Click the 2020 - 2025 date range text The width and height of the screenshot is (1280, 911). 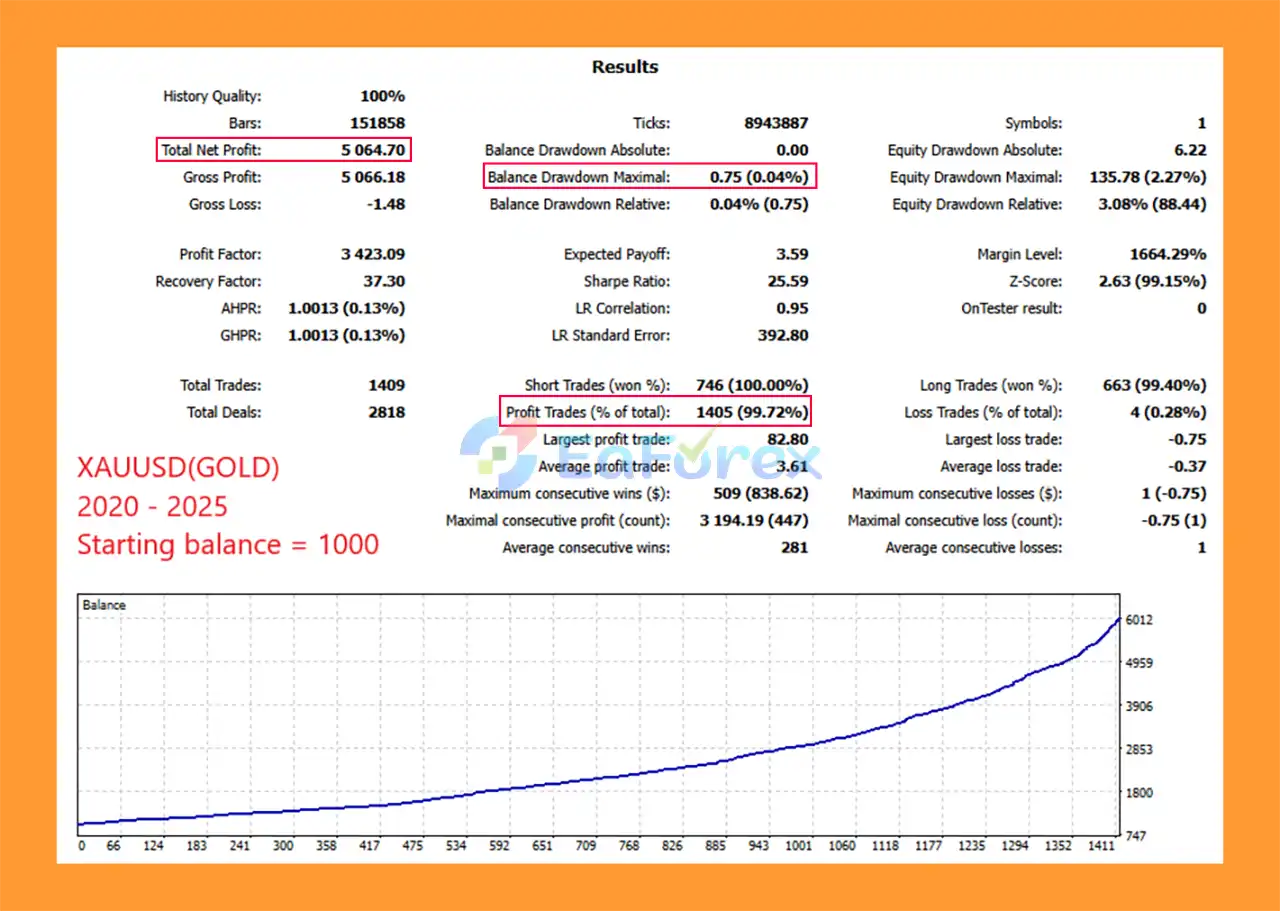[152, 506]
